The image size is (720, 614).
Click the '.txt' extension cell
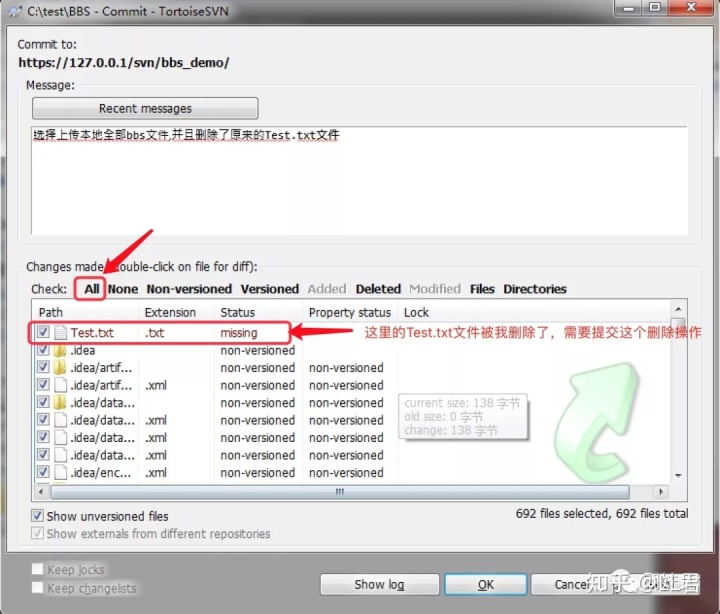pyautogui.click(x=154, y=332)
